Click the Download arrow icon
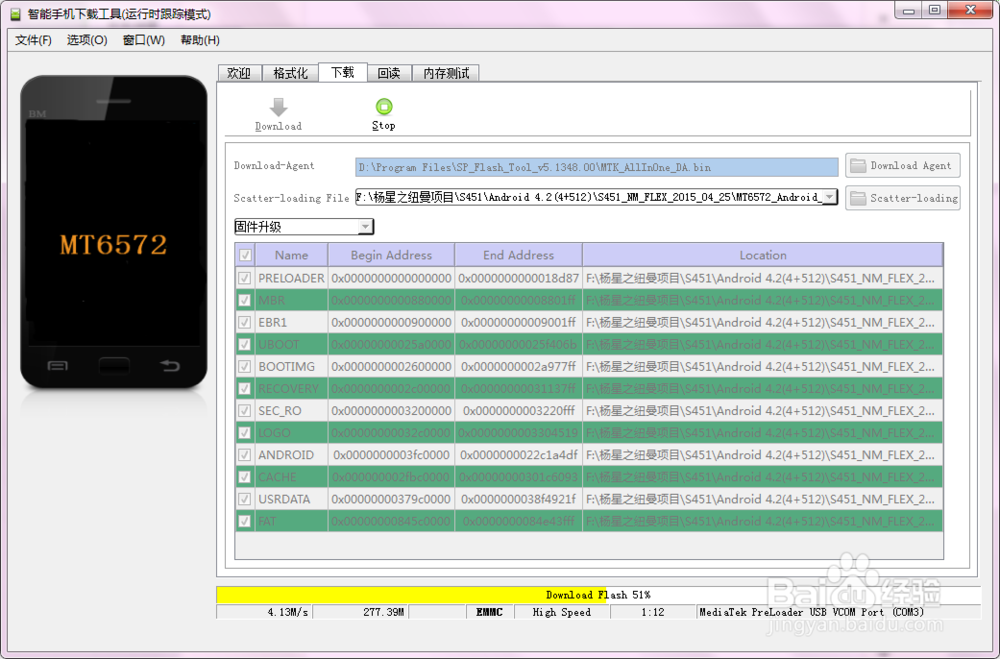1000x659 pixels. pyautogui.click(x=279, y=107)
